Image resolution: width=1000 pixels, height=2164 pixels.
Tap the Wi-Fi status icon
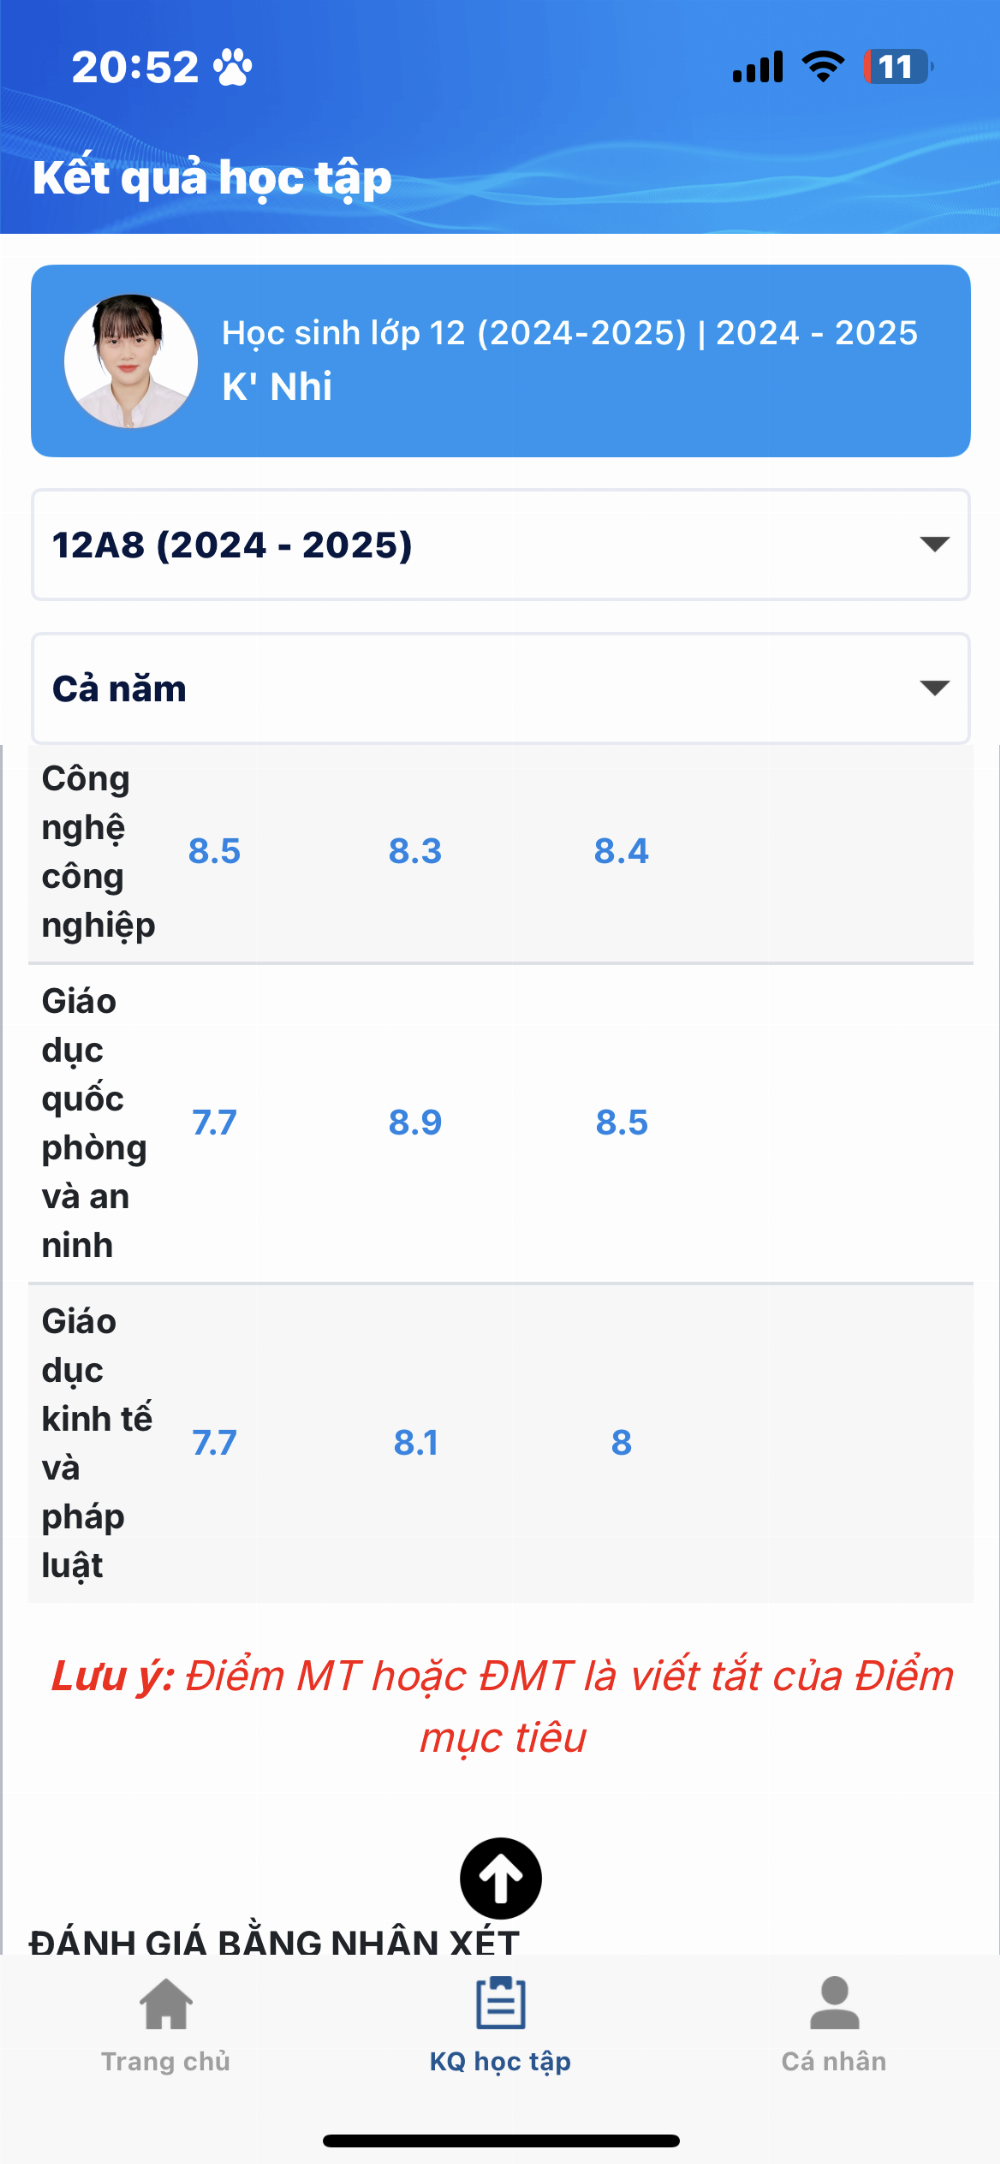[823, 67]
